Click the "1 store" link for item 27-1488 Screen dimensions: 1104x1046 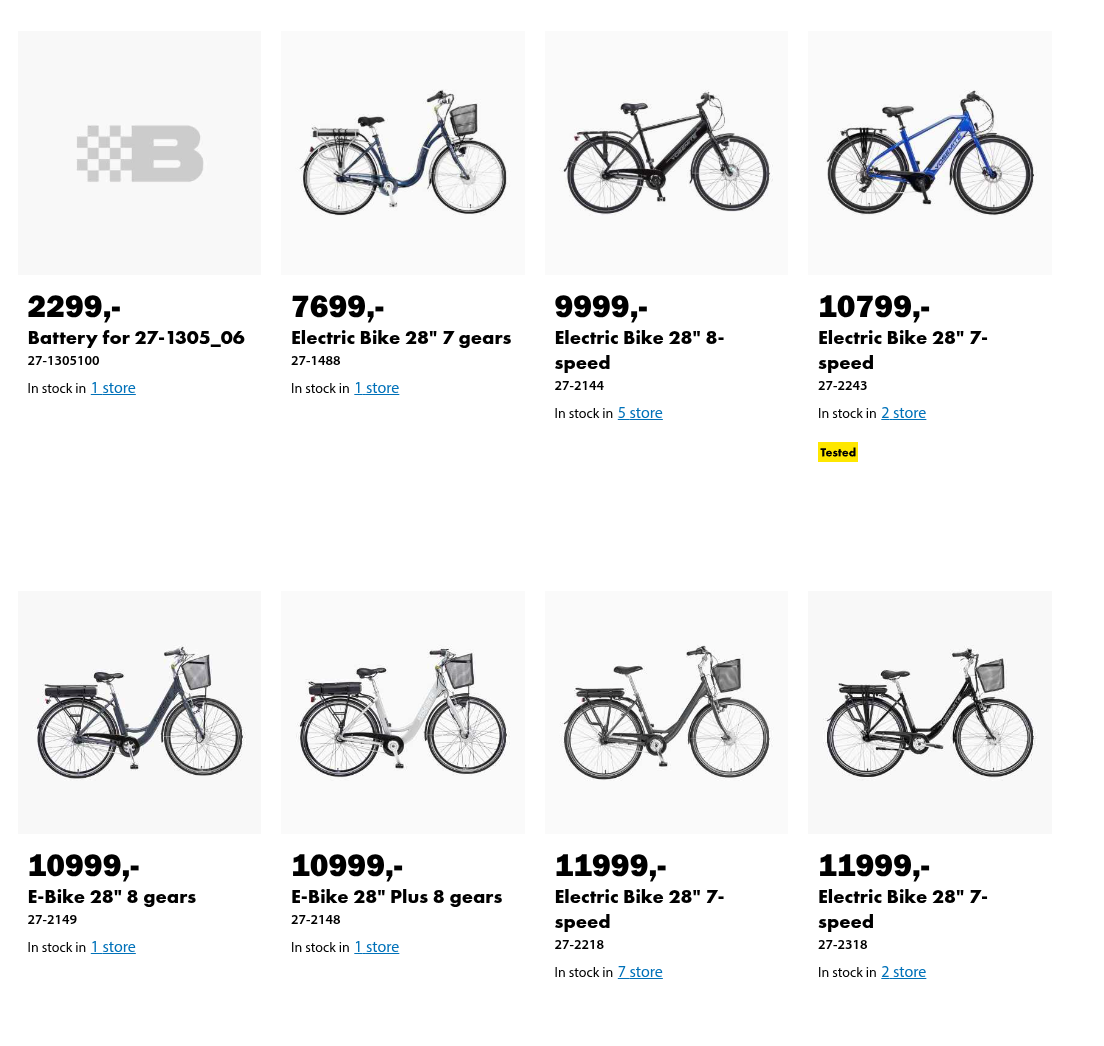[x=377, y=388]
